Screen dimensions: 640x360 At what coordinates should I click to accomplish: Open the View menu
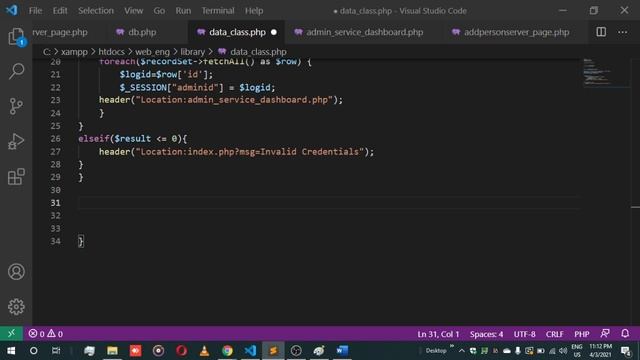point(133,11)
